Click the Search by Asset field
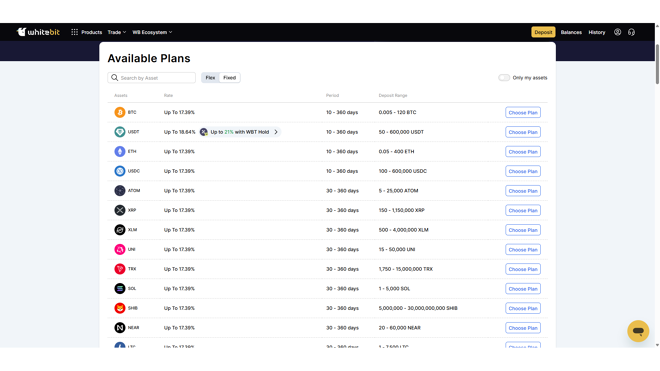Viewport: 660px width, 371px height. click(152, 77)
